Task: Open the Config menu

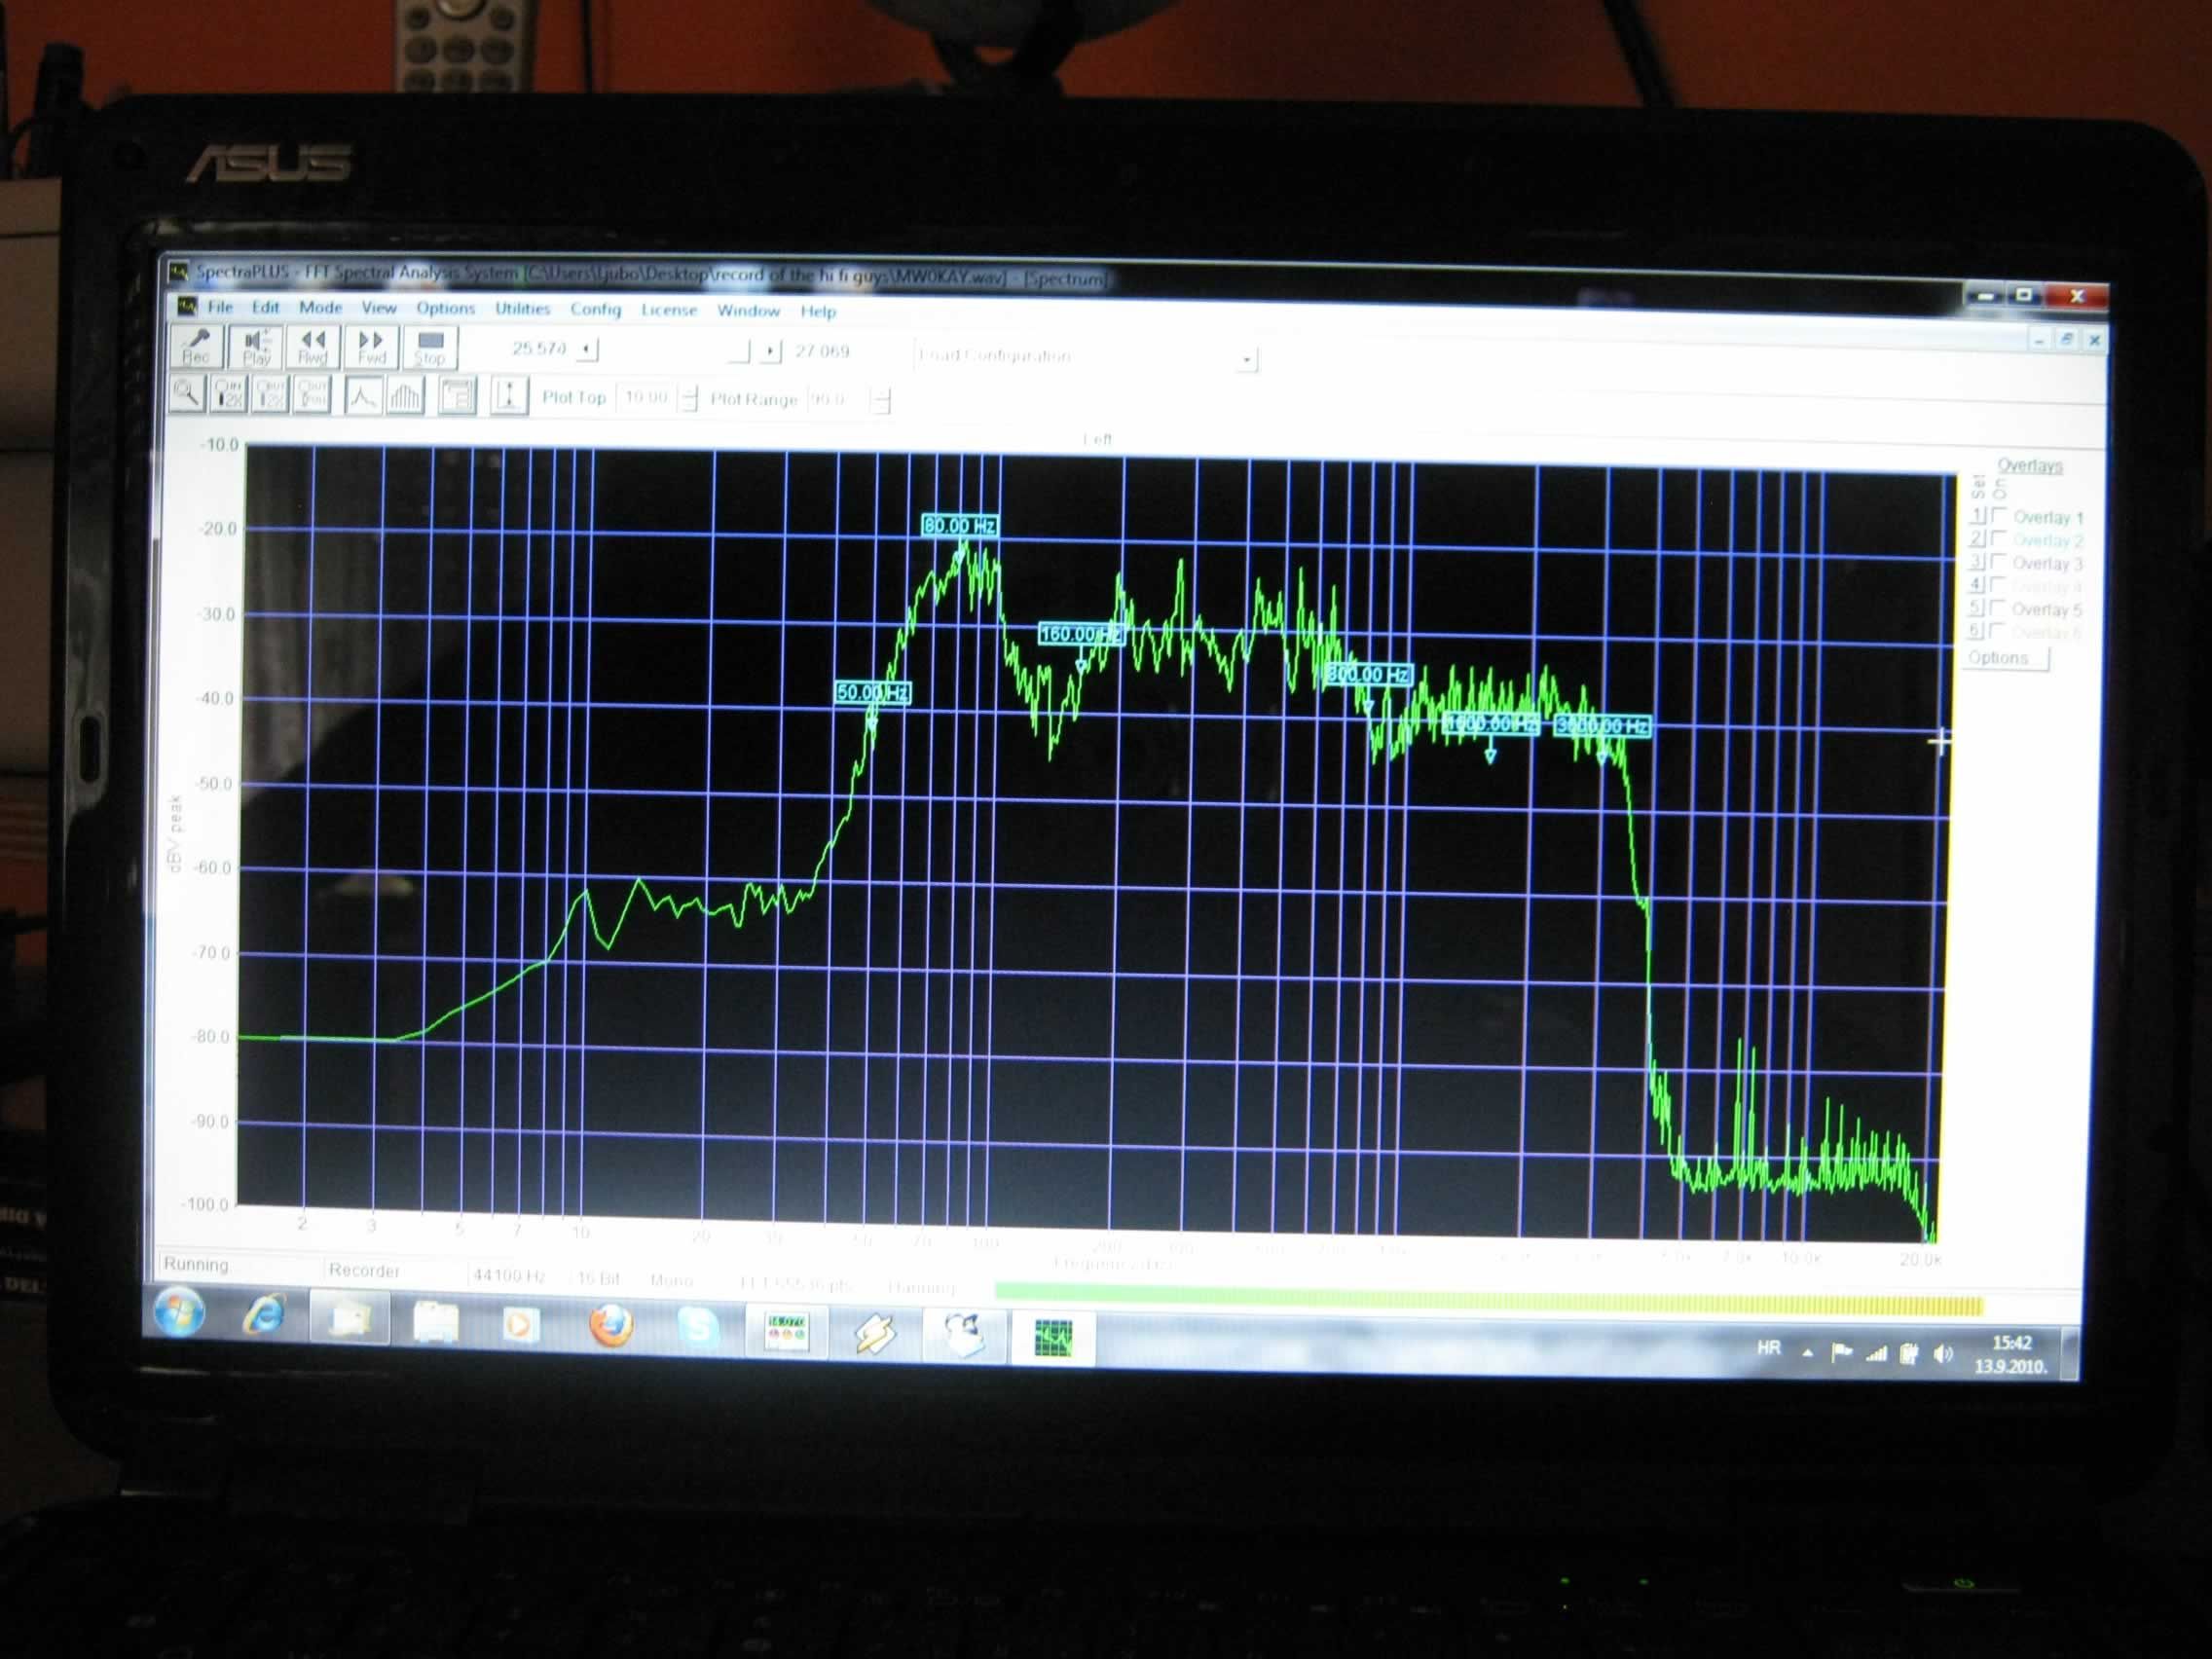Action: pos(595,310)
